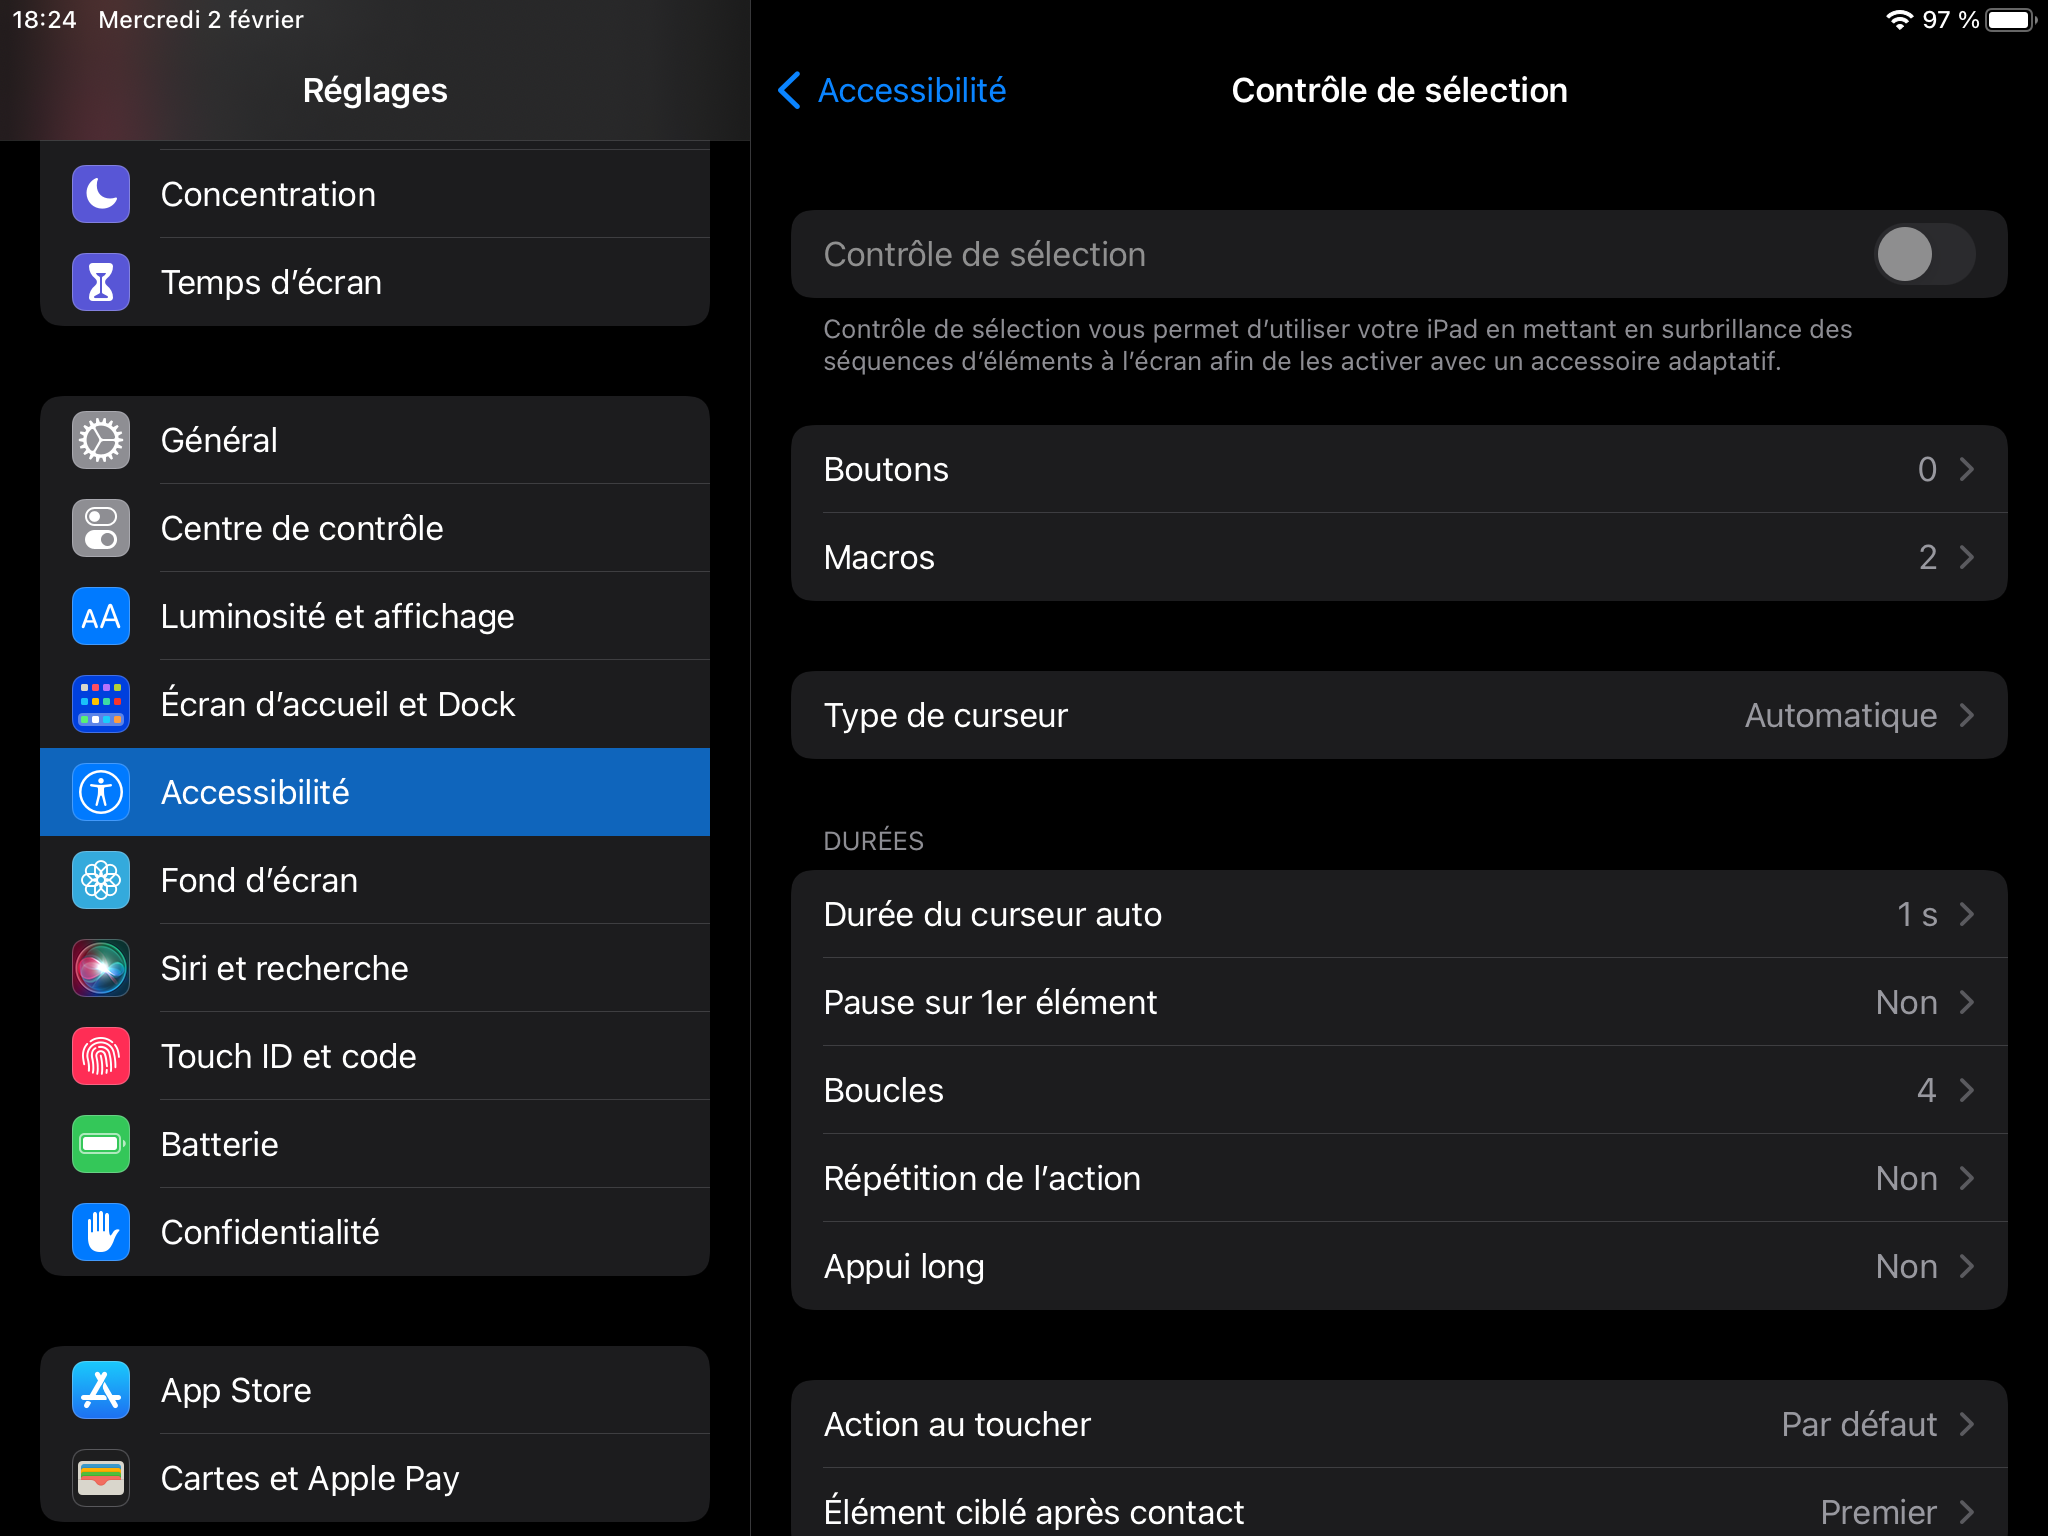The image size is (2048, 1536).
Task: Go back to Accessibilité
Action: 893,90
